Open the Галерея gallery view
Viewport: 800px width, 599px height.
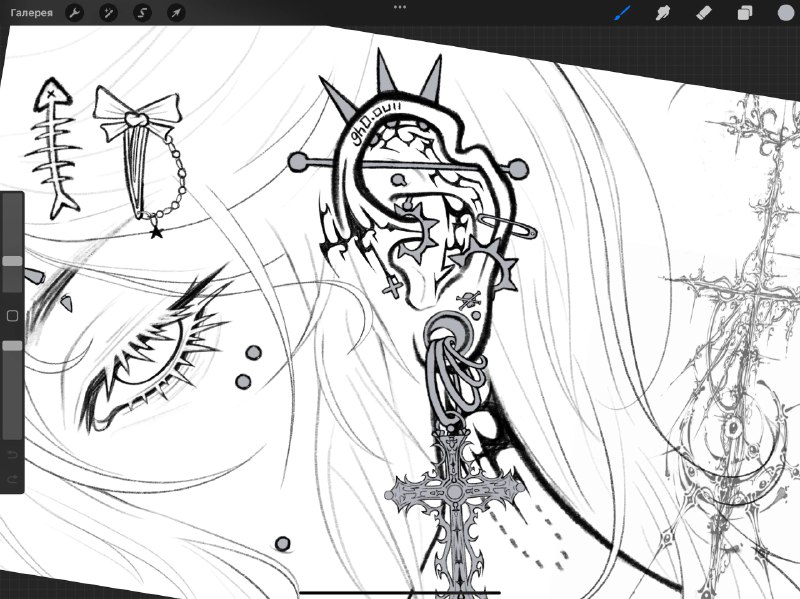(32, 13)
